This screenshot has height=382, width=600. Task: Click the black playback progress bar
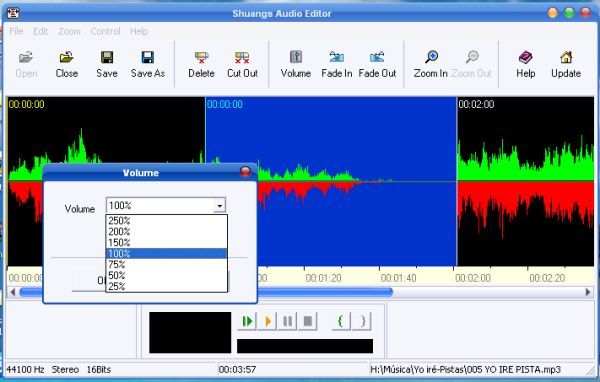(305, 346)
